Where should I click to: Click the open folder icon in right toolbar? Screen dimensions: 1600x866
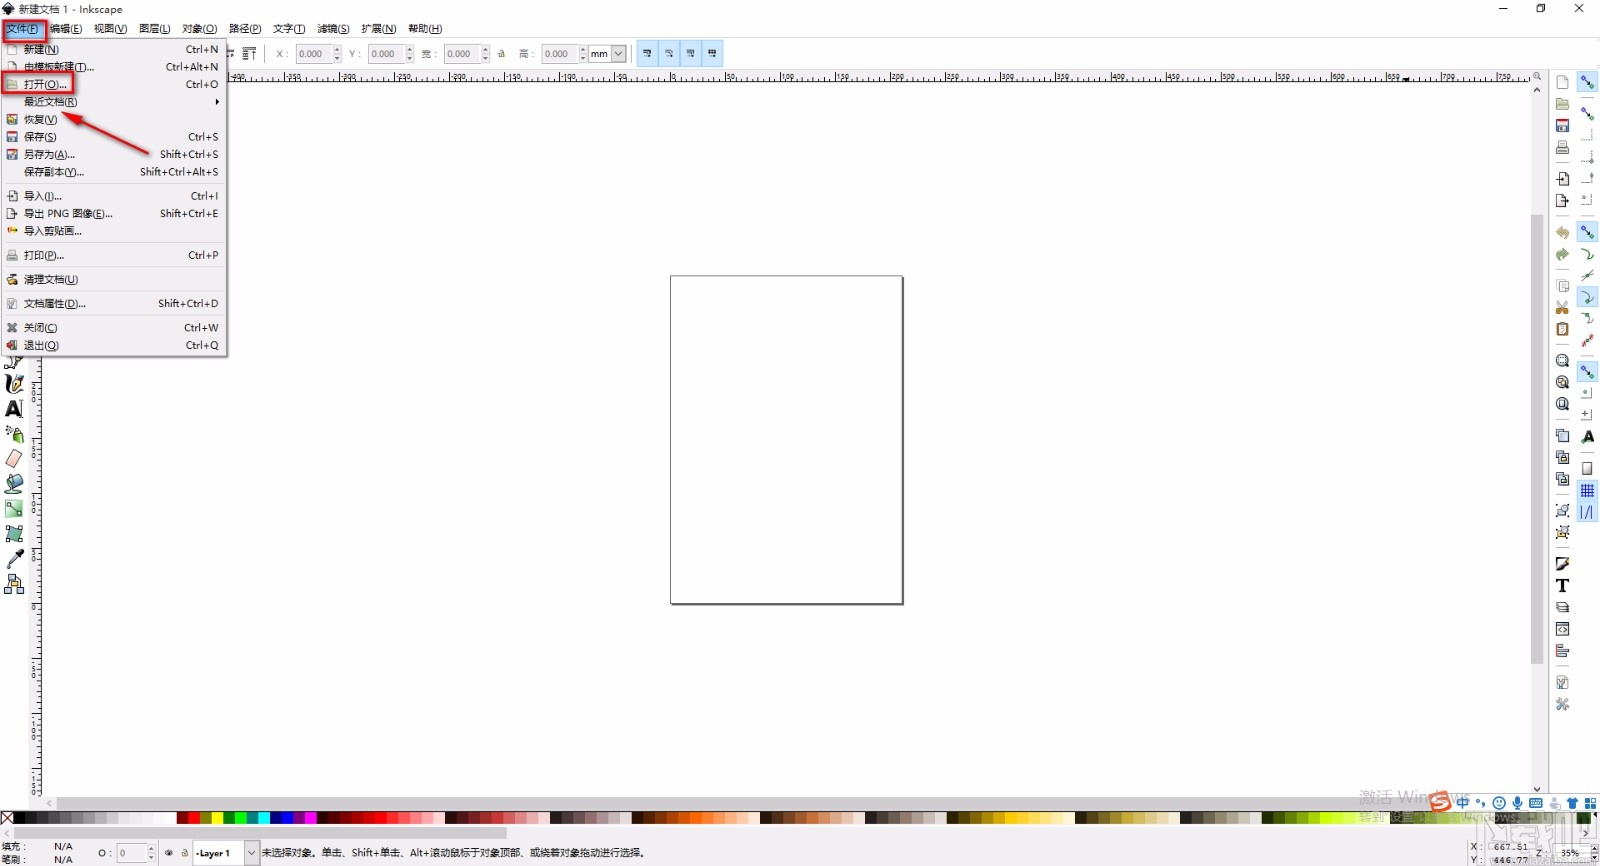click(1562, 104)
